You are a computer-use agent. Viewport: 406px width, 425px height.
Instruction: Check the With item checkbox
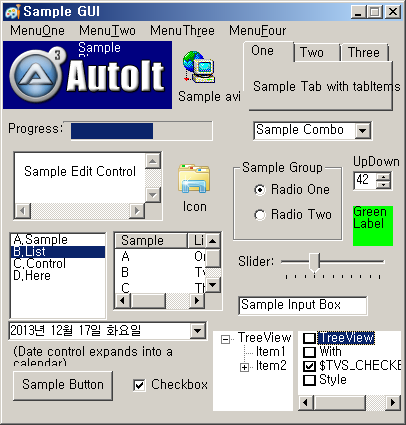(x=309, y=352)
